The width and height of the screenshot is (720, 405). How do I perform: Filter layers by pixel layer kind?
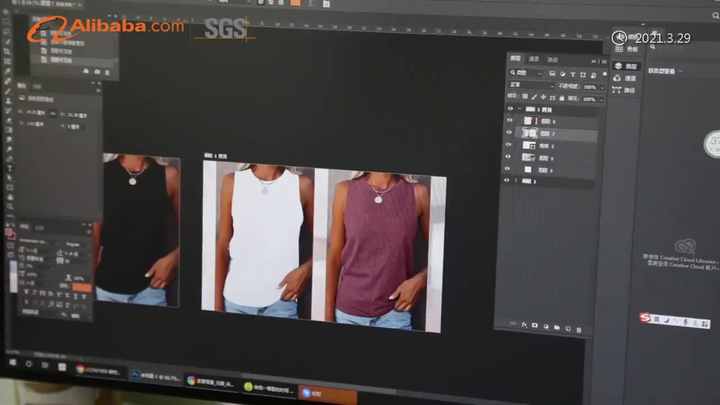pos(552,73)
